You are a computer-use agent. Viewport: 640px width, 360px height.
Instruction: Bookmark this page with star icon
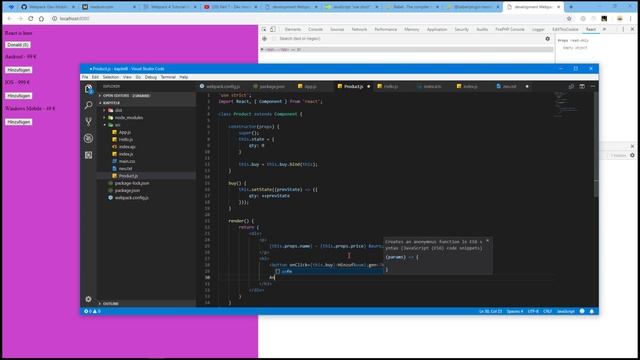point(569,19)
